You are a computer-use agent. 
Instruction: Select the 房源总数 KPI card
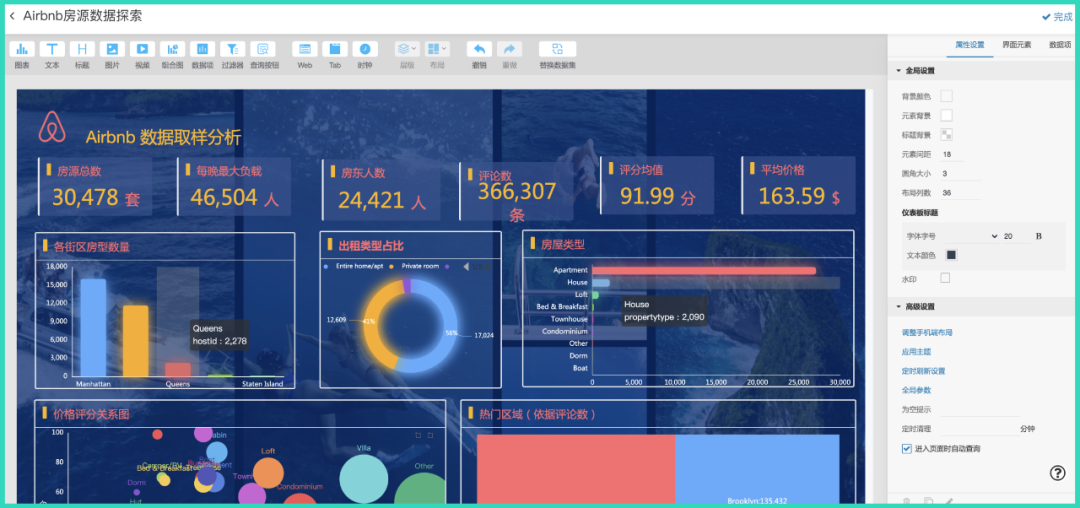click(96, 187)
